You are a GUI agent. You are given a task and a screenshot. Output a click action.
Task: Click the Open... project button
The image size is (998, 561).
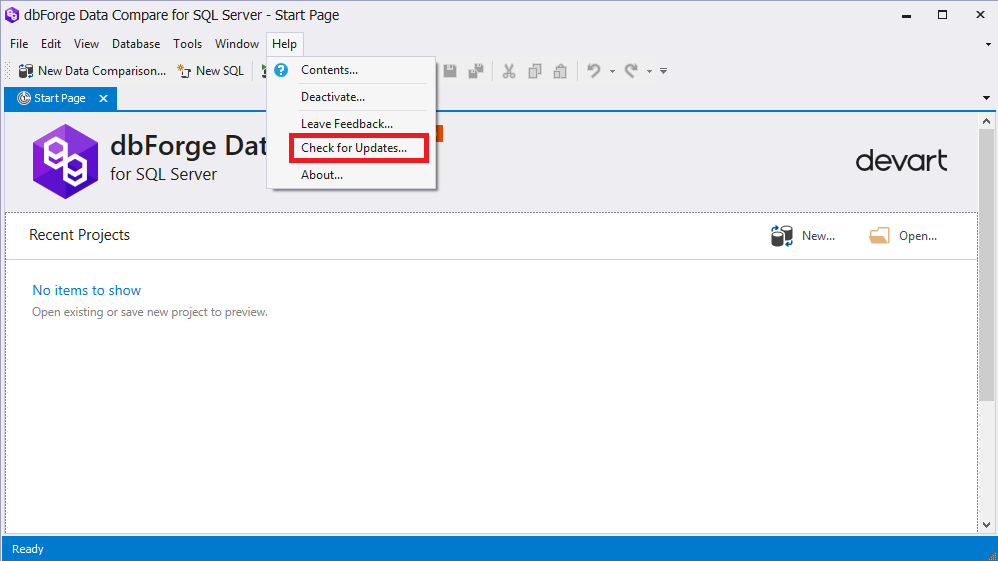click(x=903, y=236)
